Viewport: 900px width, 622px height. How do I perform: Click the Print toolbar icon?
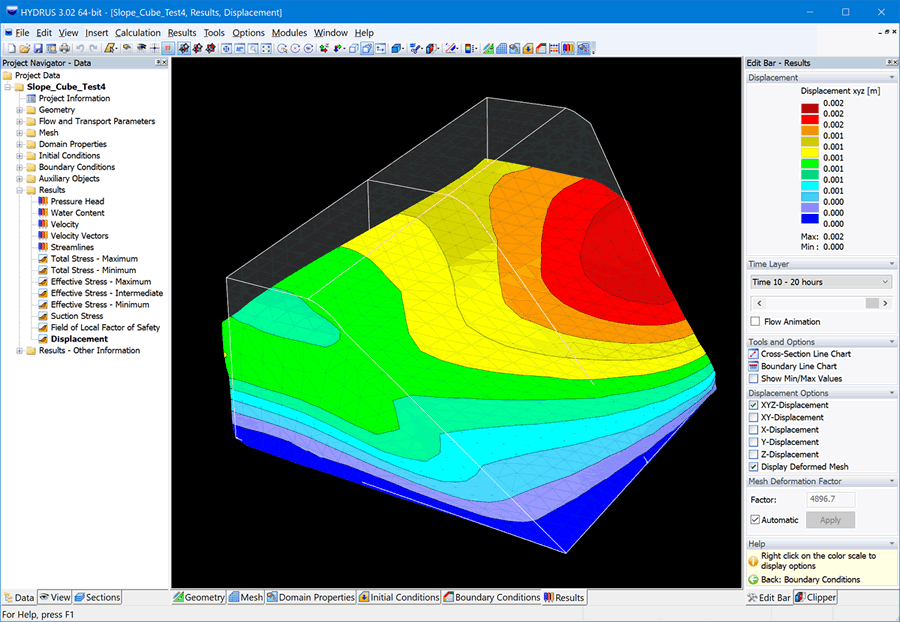[x=65, y=48]
